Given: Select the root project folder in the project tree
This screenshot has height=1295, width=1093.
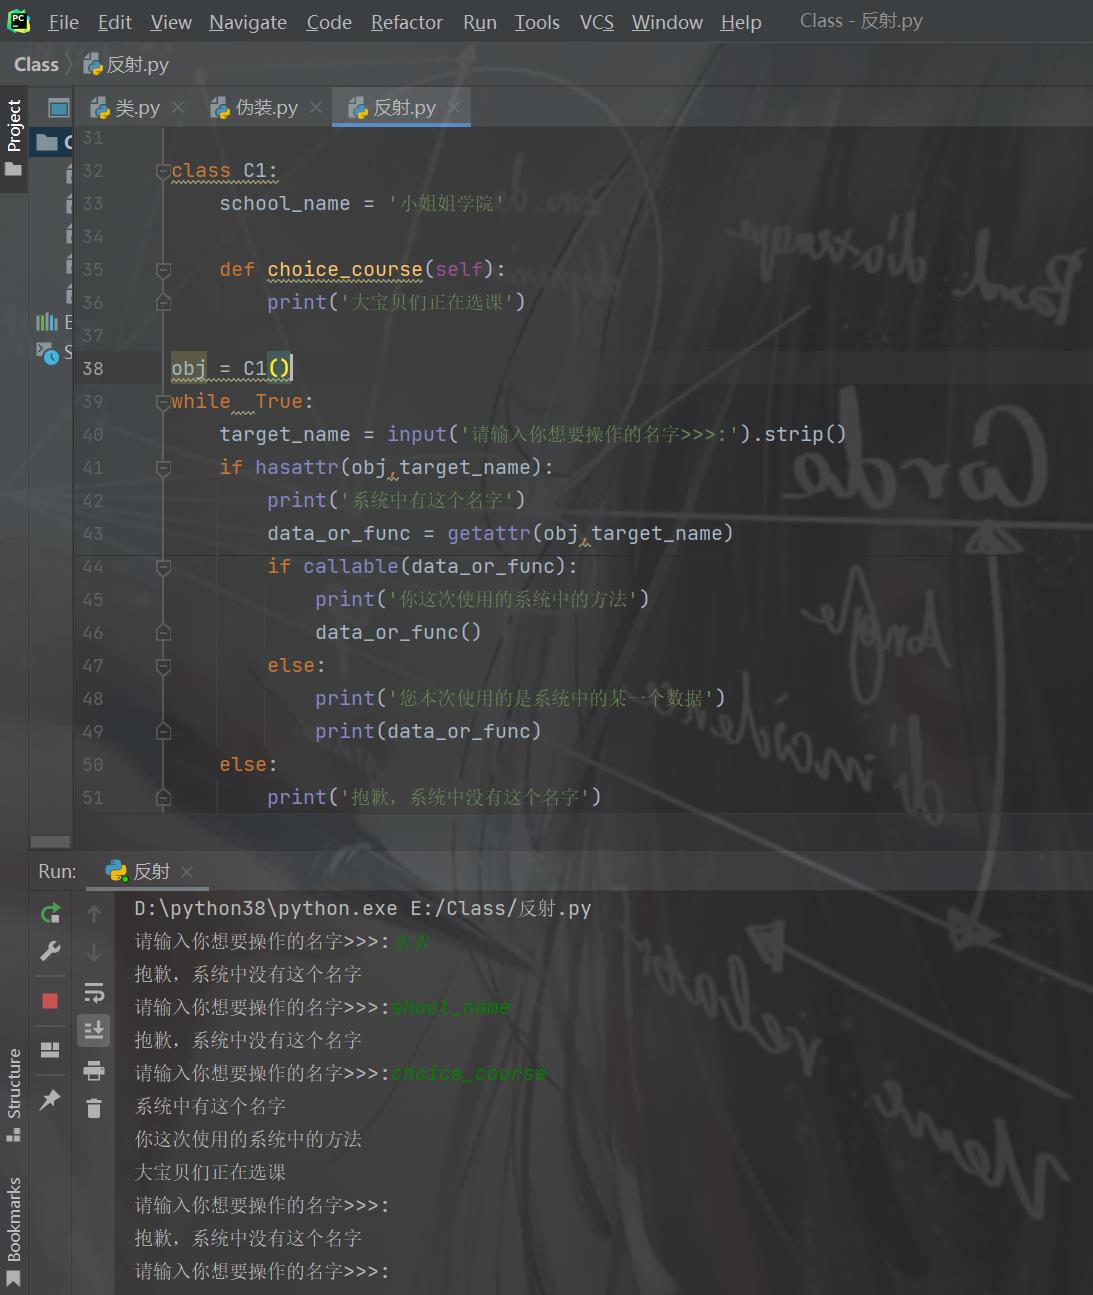Looking at the screenshot, I should tap(52, 142).
